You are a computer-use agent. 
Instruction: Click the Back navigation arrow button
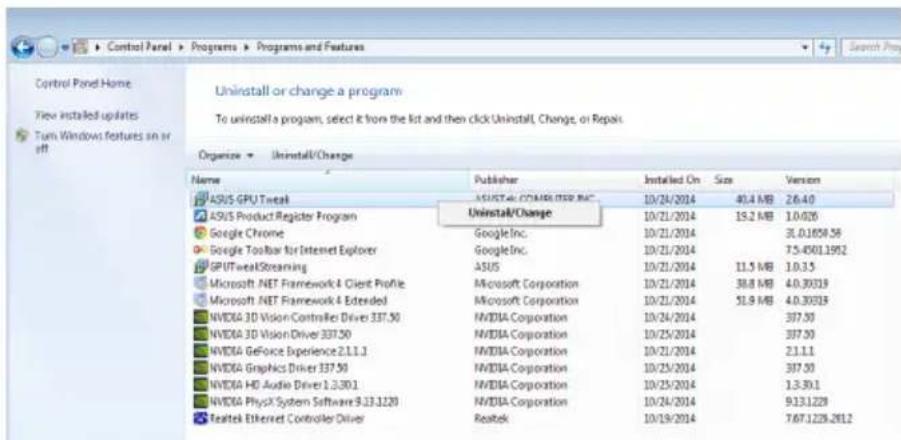23,47
